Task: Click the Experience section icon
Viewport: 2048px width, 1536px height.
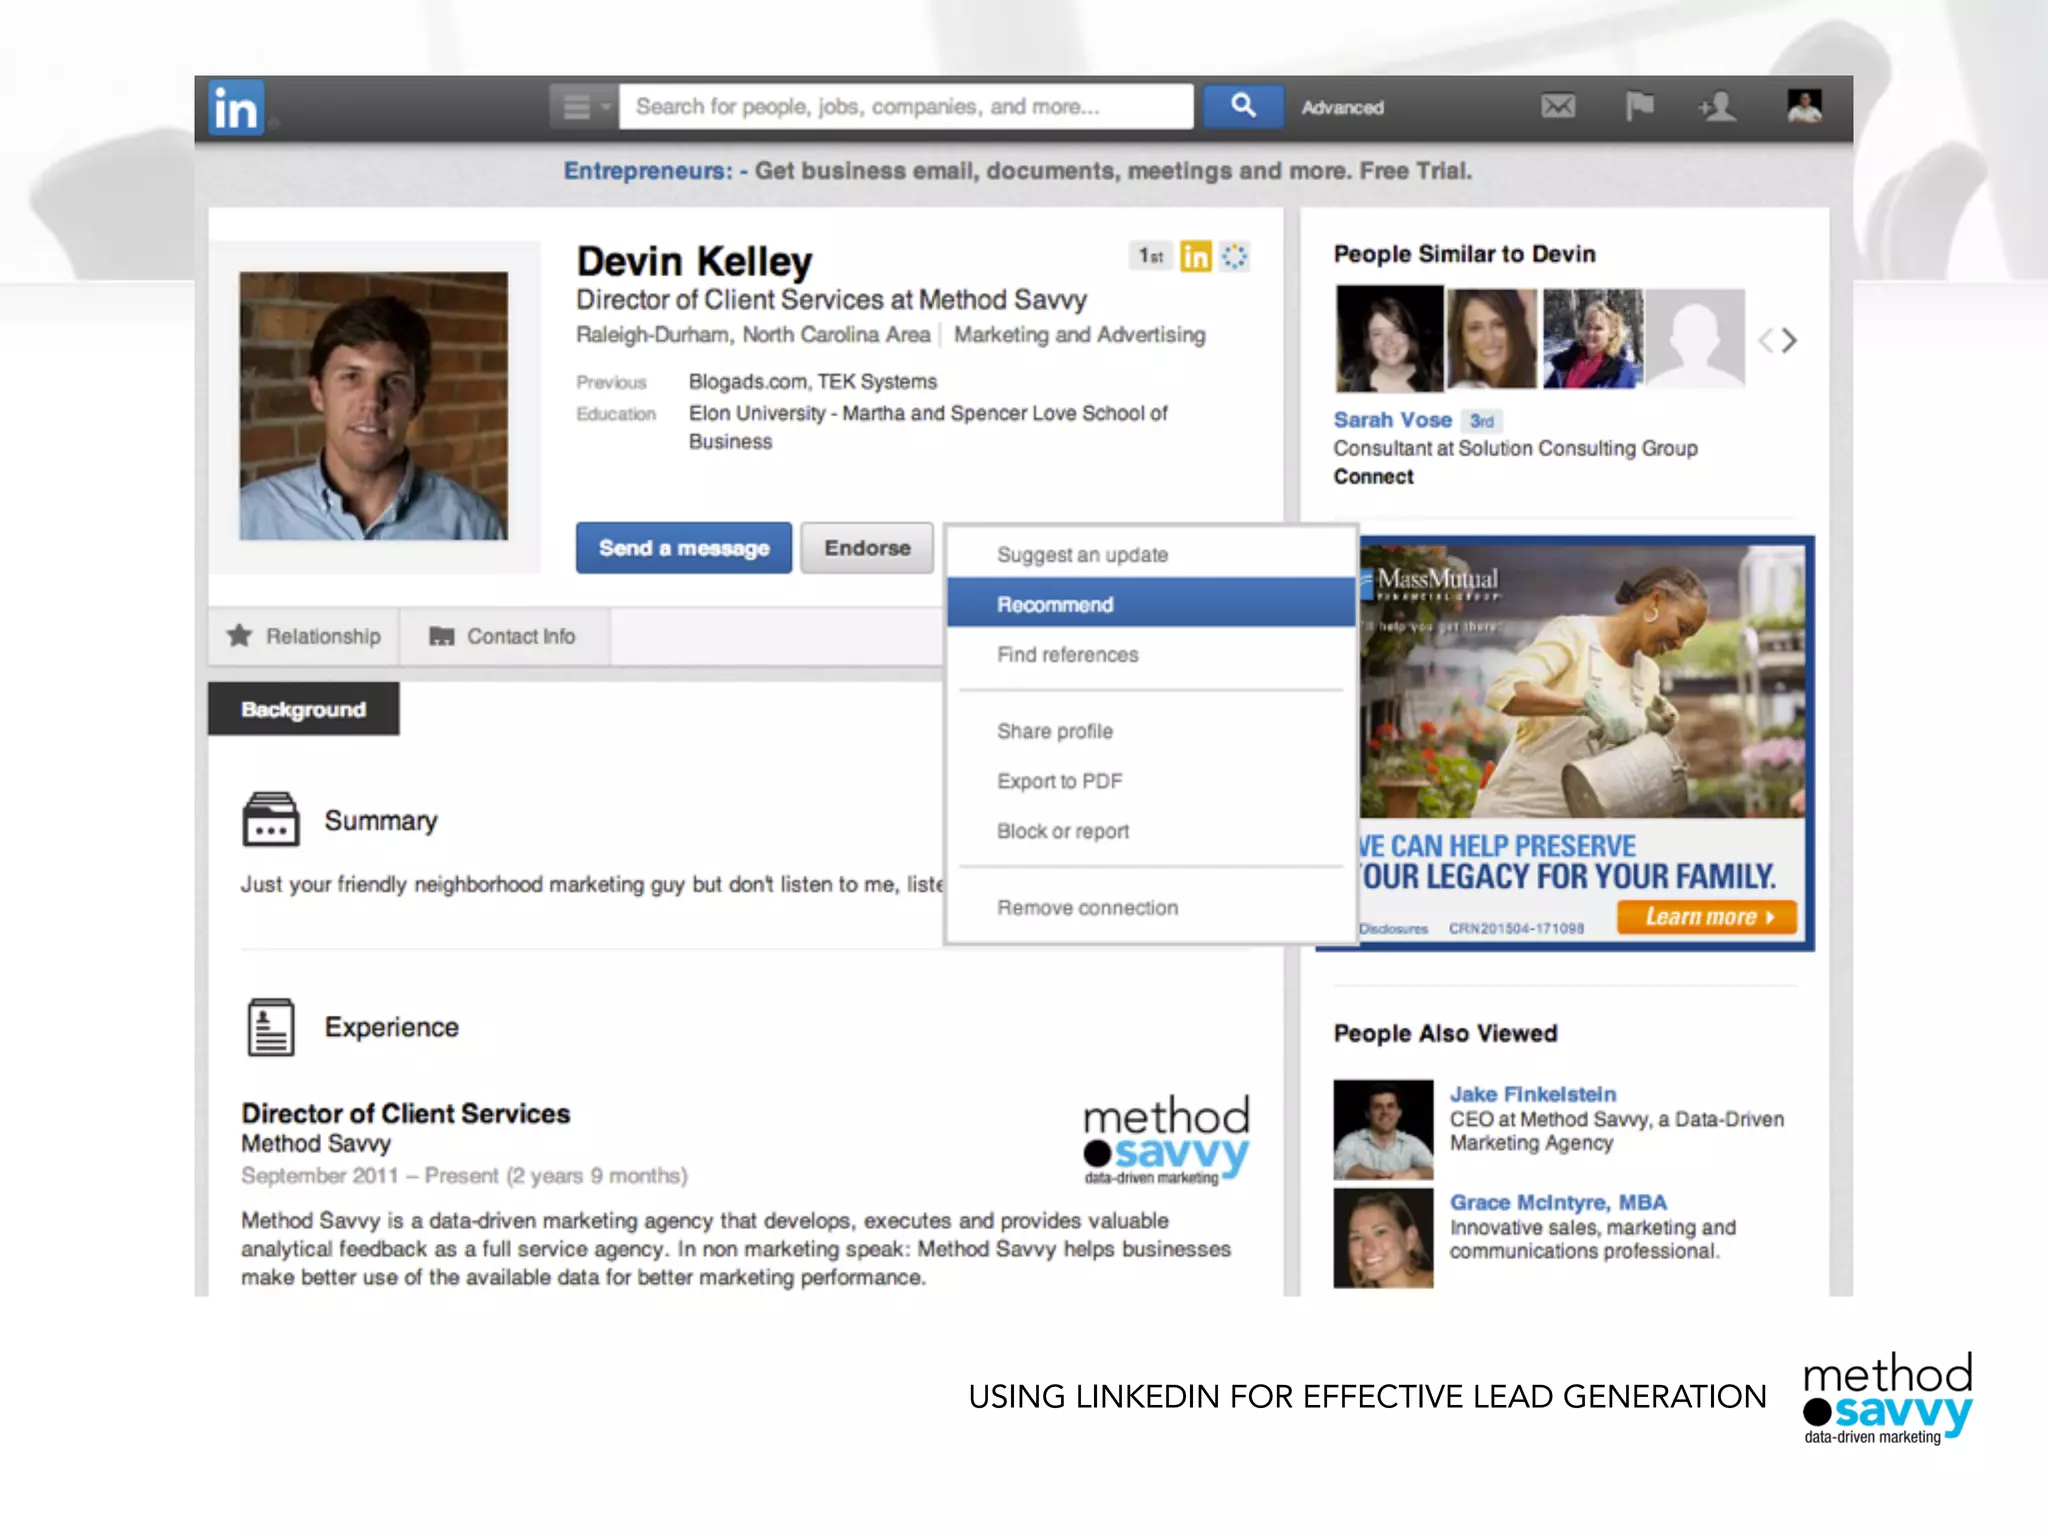Action: tap(270, 1027)
